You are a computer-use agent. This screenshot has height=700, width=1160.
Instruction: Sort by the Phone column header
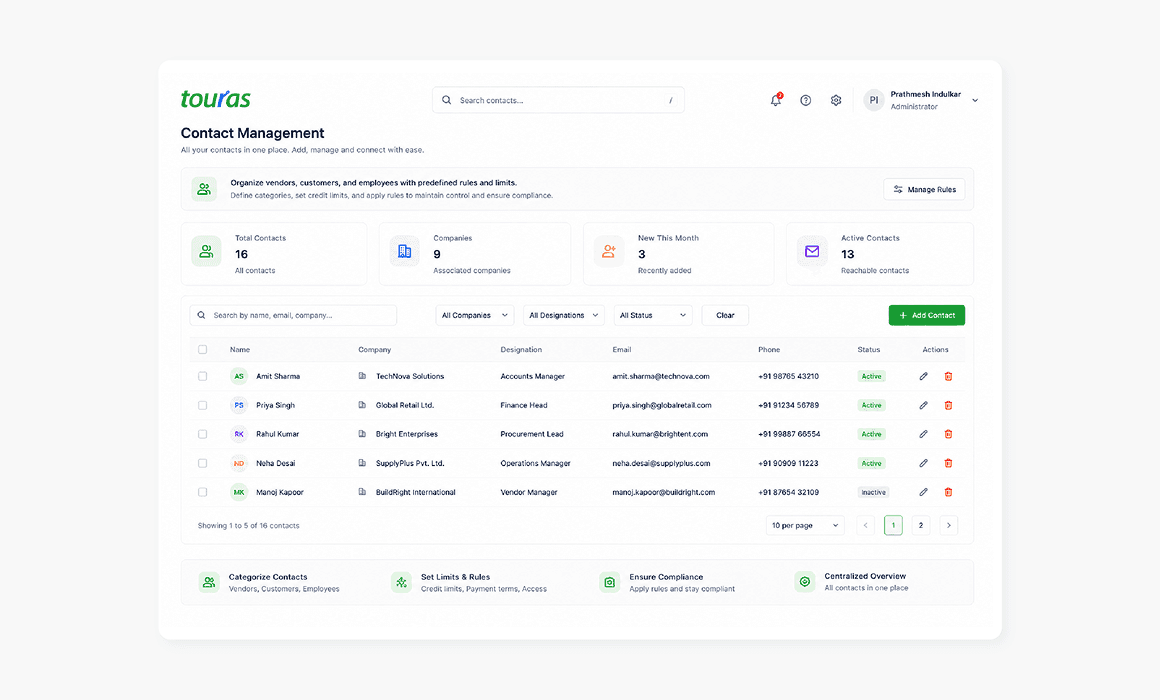coord(769,349)
